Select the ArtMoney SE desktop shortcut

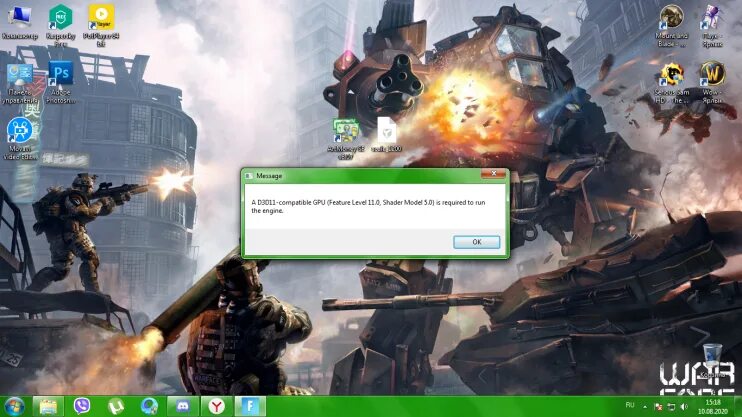click(346, 138)
